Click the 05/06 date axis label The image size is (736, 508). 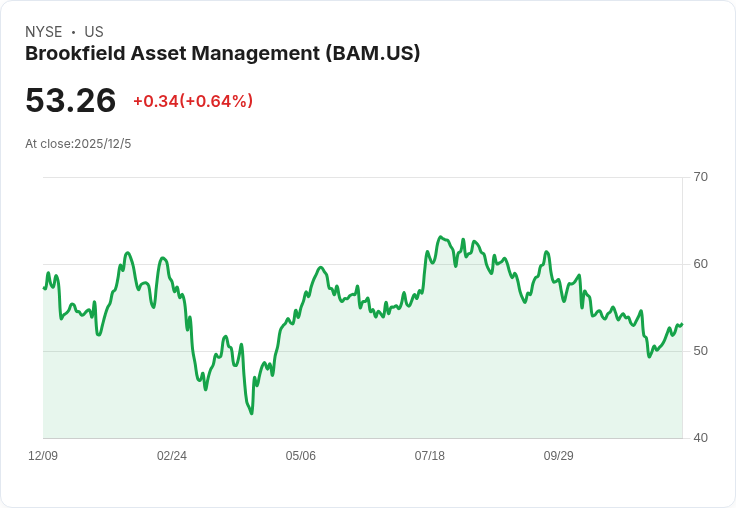(x=300, y=456)
